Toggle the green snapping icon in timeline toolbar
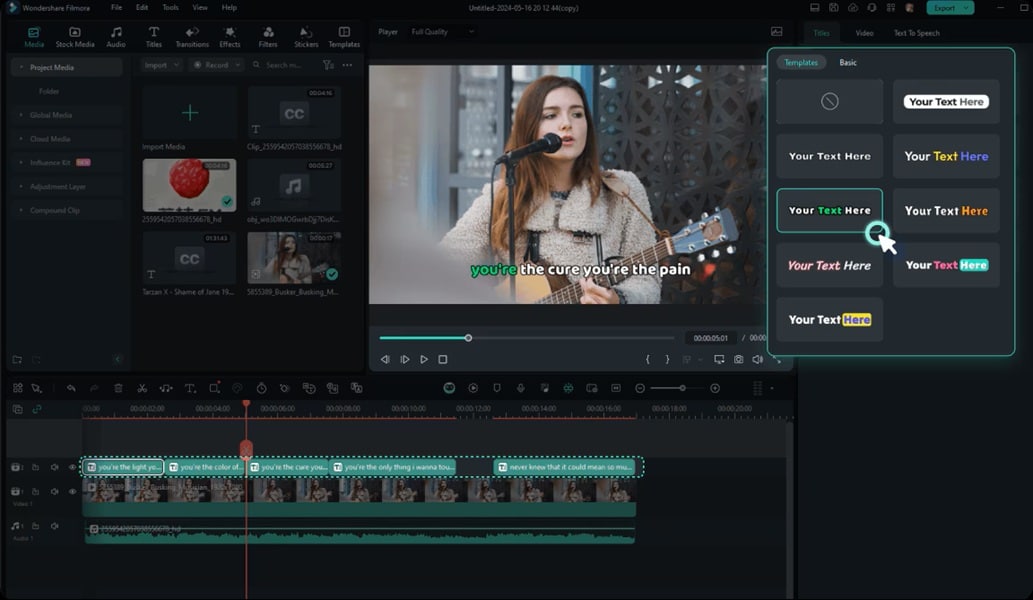 (x=568, y=388)
